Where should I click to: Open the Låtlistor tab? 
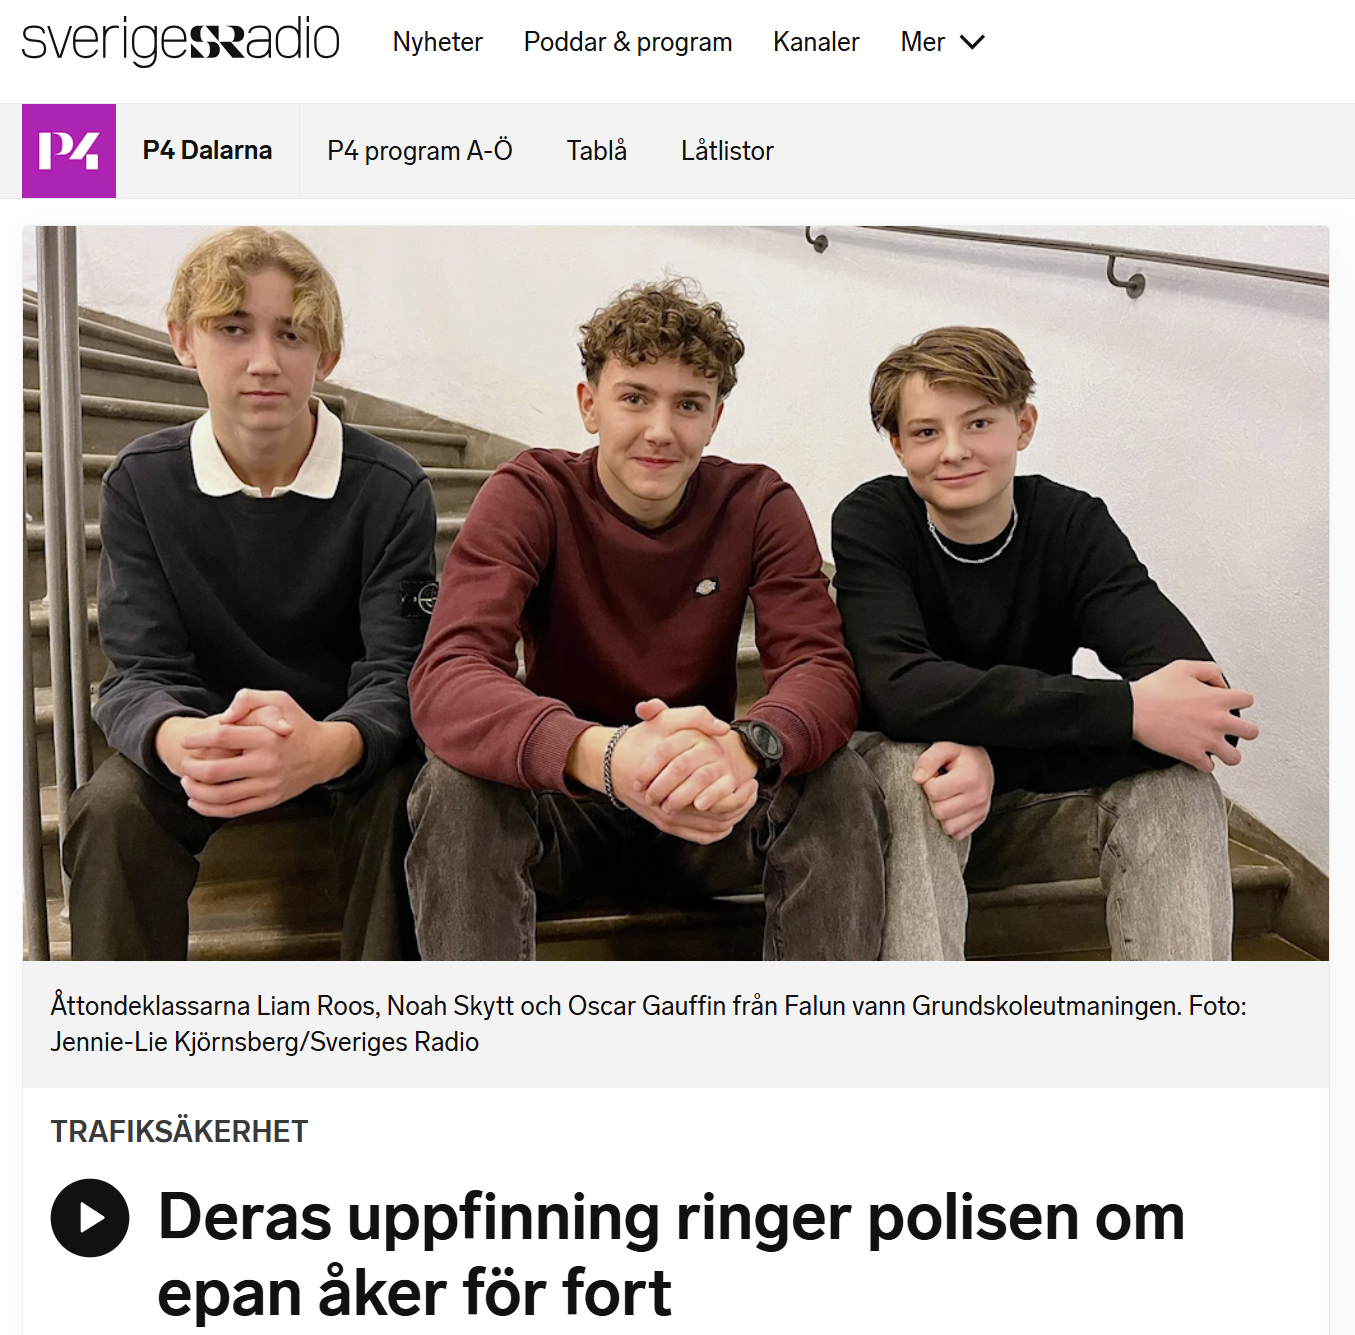(x=727, y=151)
